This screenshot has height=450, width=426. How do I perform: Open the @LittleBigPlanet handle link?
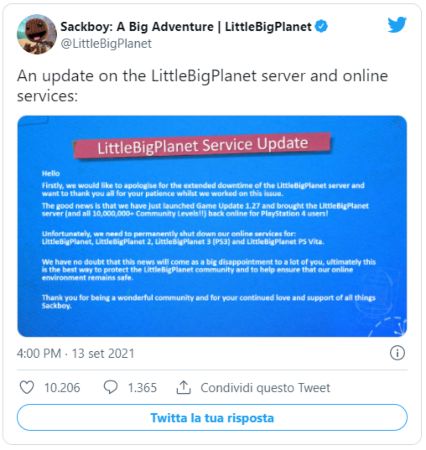tap(106, 44)
